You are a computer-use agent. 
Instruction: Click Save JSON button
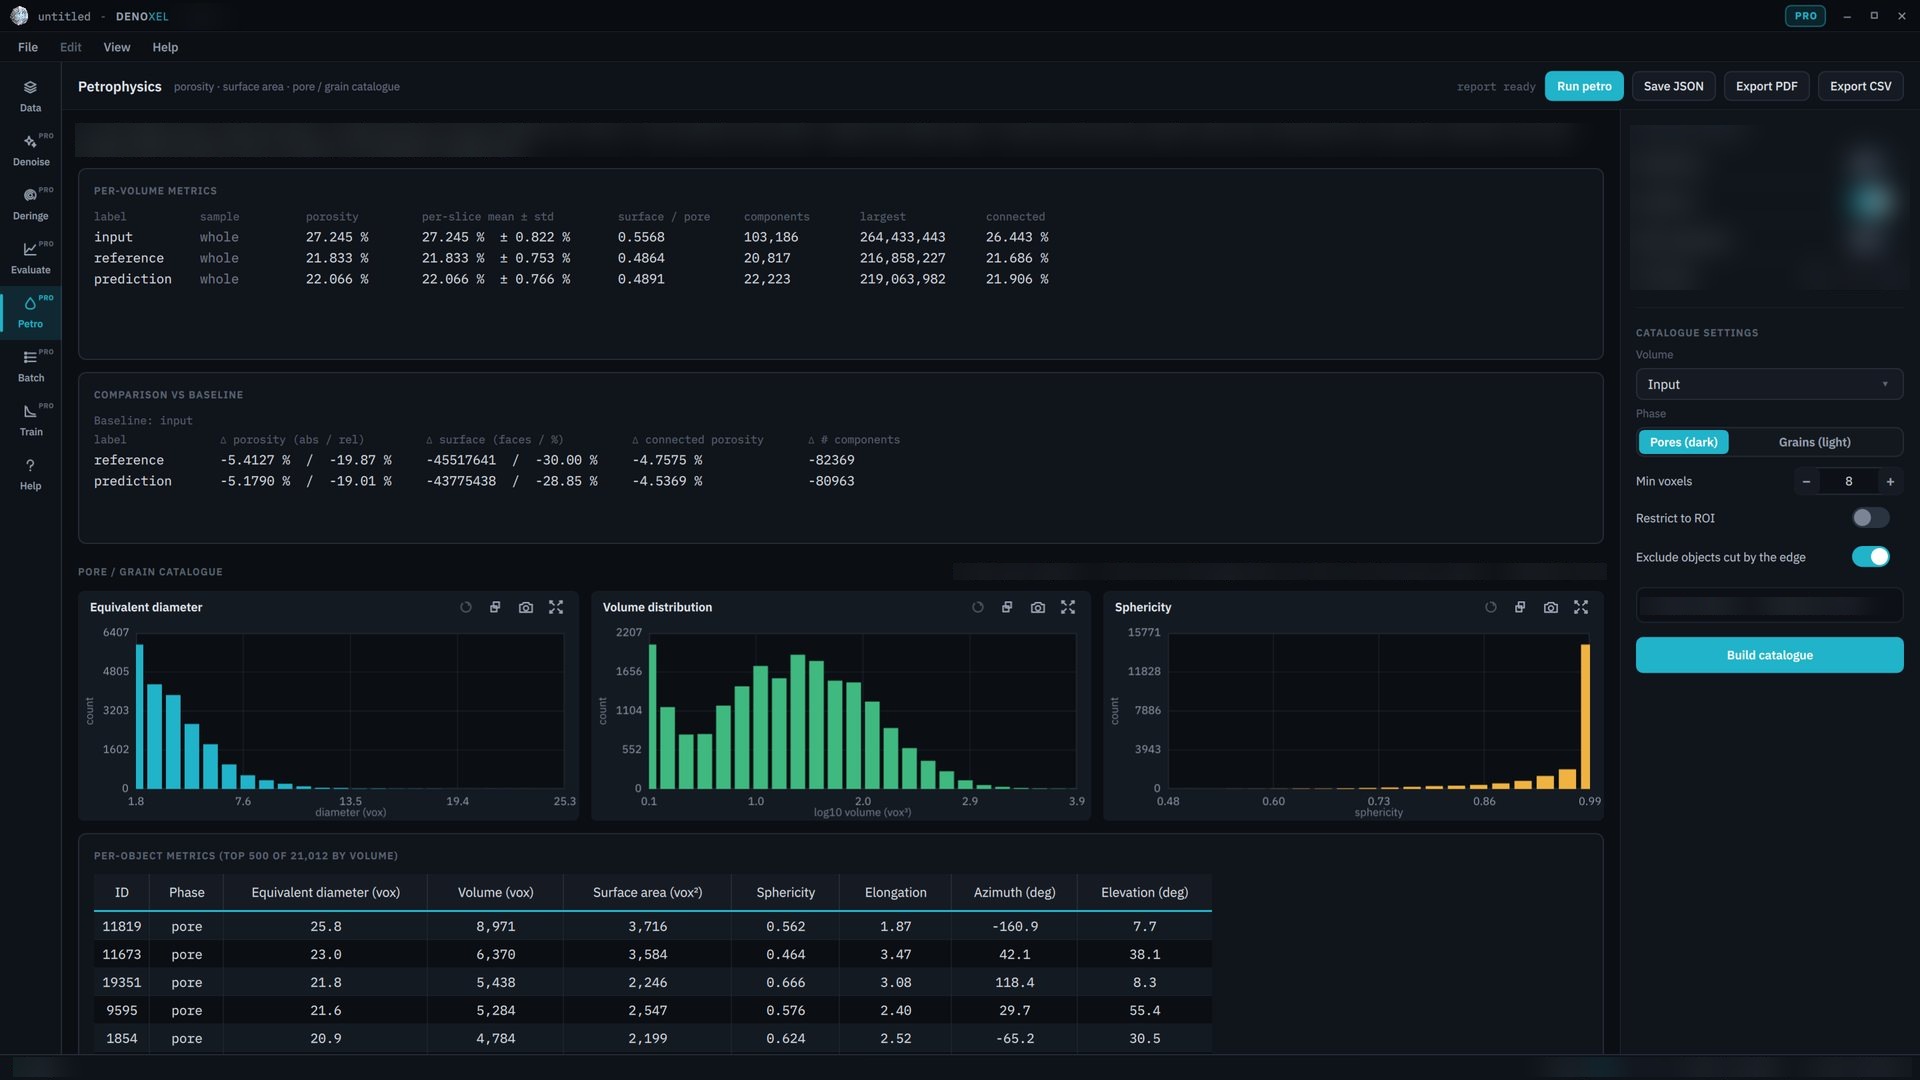point(1673,86)
